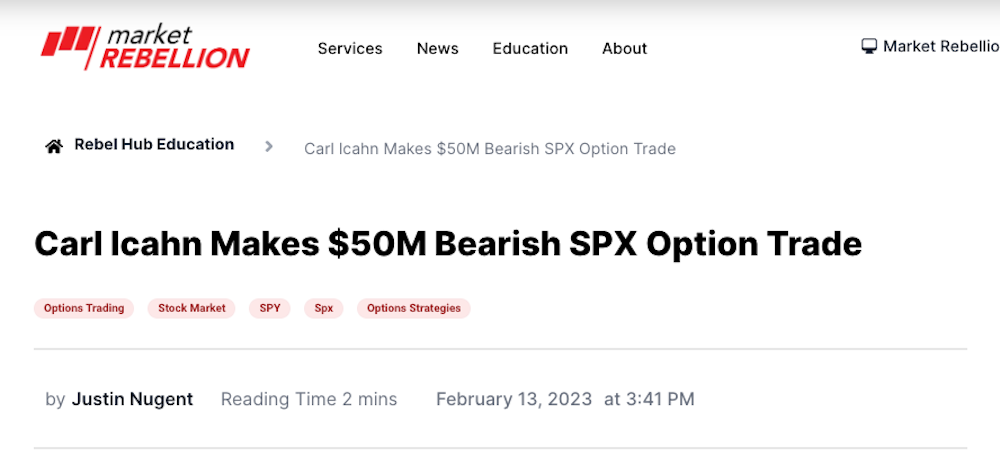Click the Reading Time 2 mins label

[309, 399]
